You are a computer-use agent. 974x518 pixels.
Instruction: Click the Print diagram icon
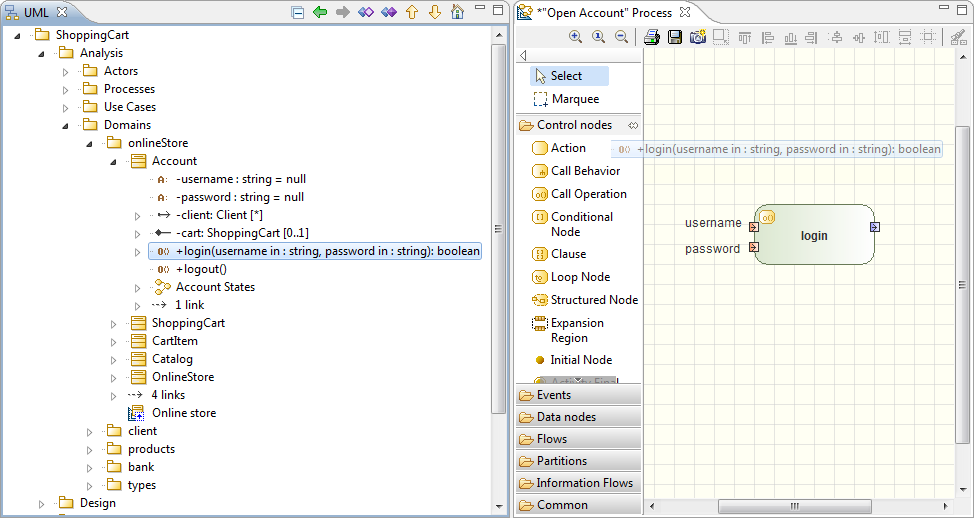pos(652,37)
